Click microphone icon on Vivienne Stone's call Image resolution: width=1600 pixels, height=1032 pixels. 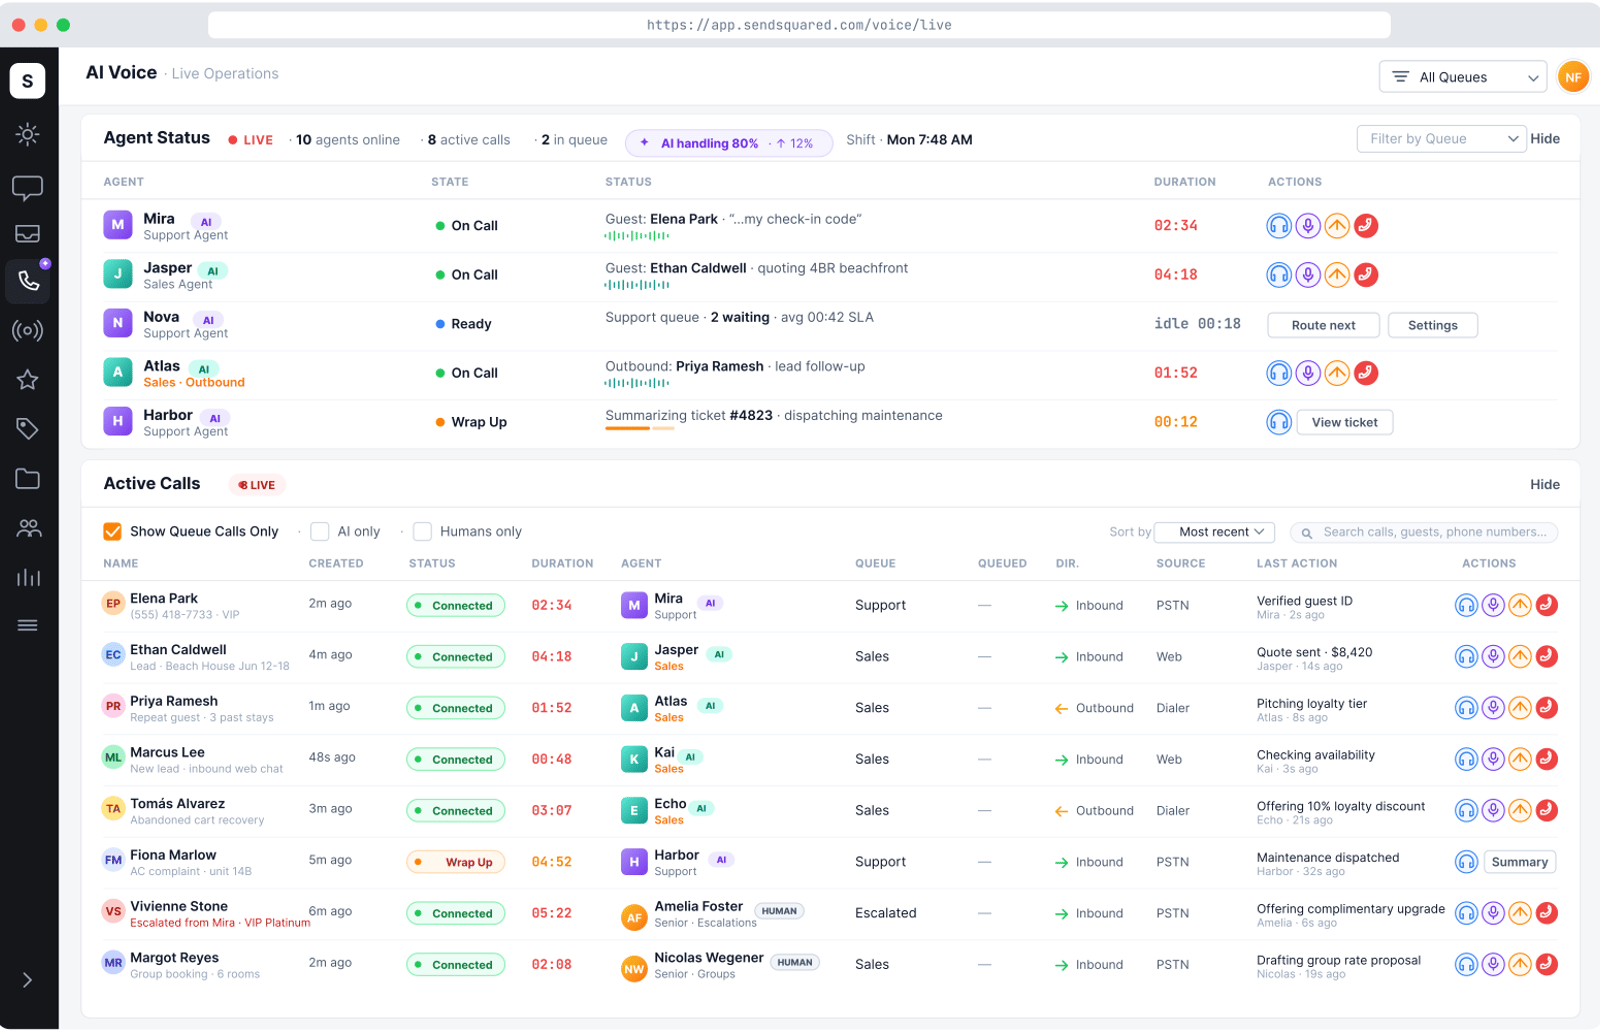(x=1493, y=913)
